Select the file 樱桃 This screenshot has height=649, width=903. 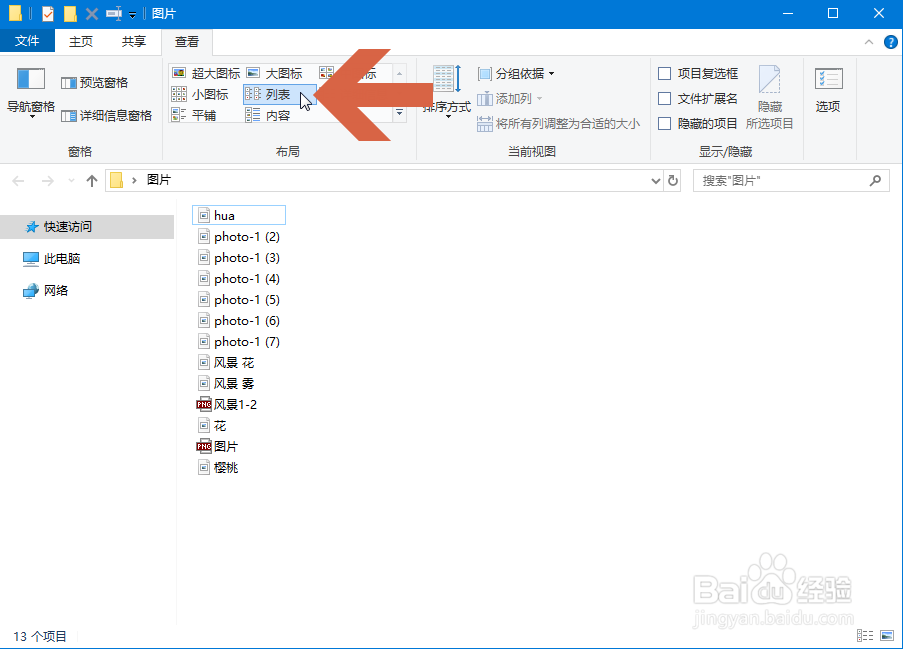click(x=218, y=468)
